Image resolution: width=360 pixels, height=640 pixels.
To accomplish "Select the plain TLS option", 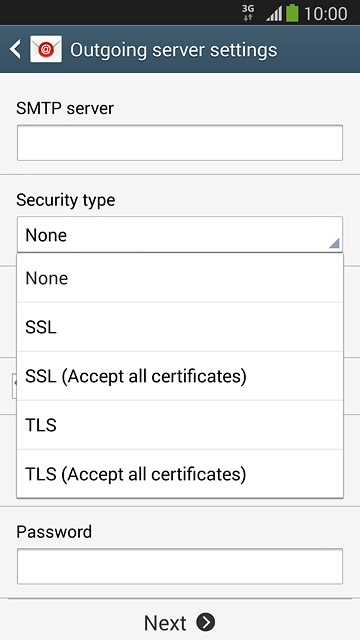I will pos(180,425).
